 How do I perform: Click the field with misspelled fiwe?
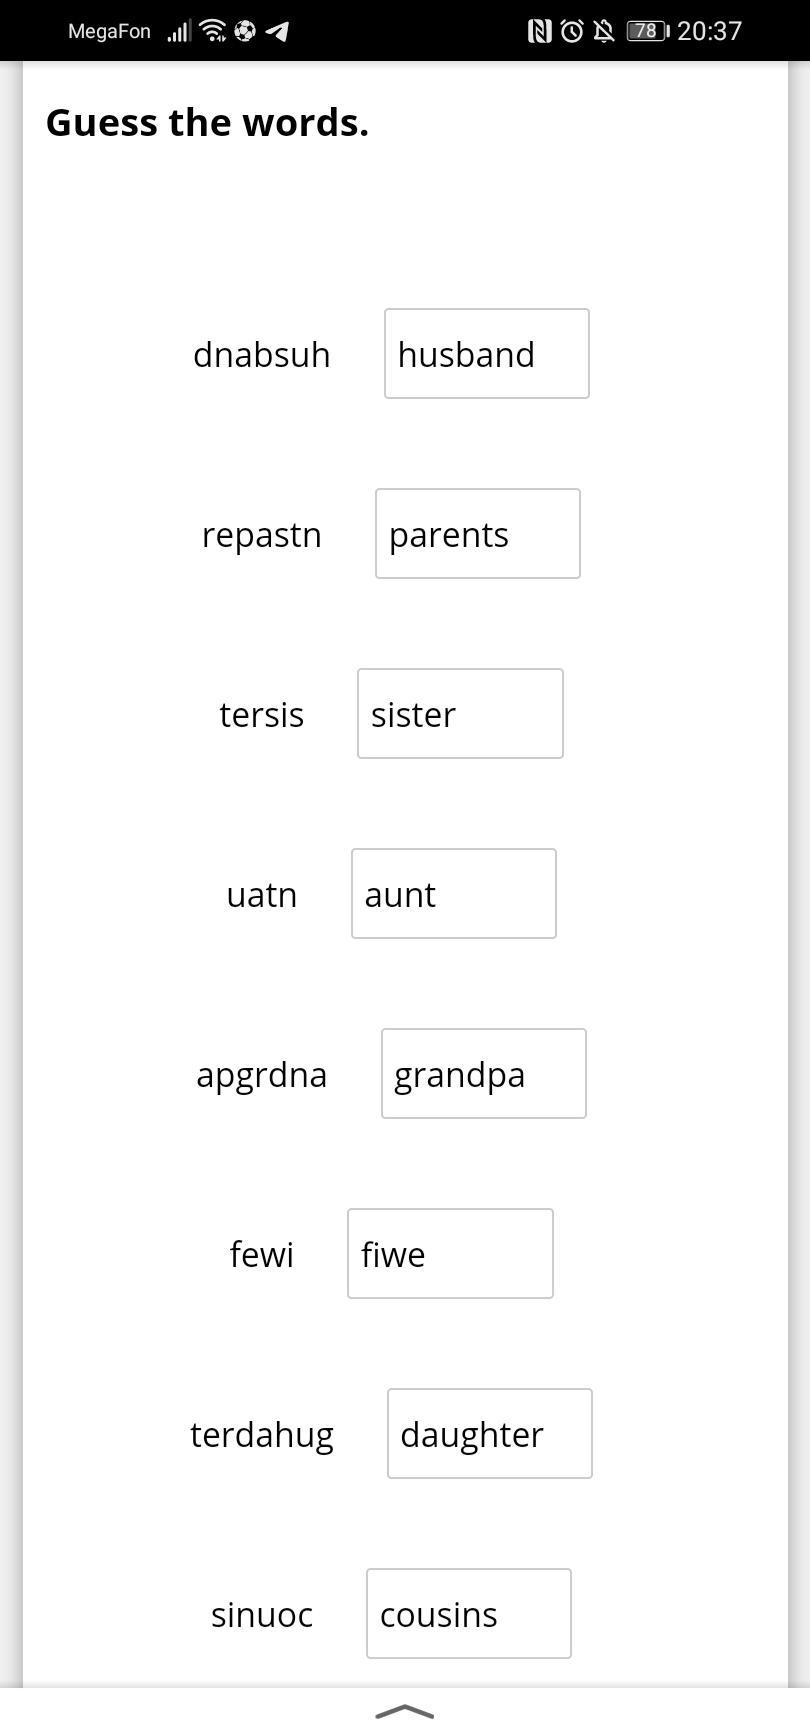click(x=450, y=1254)
